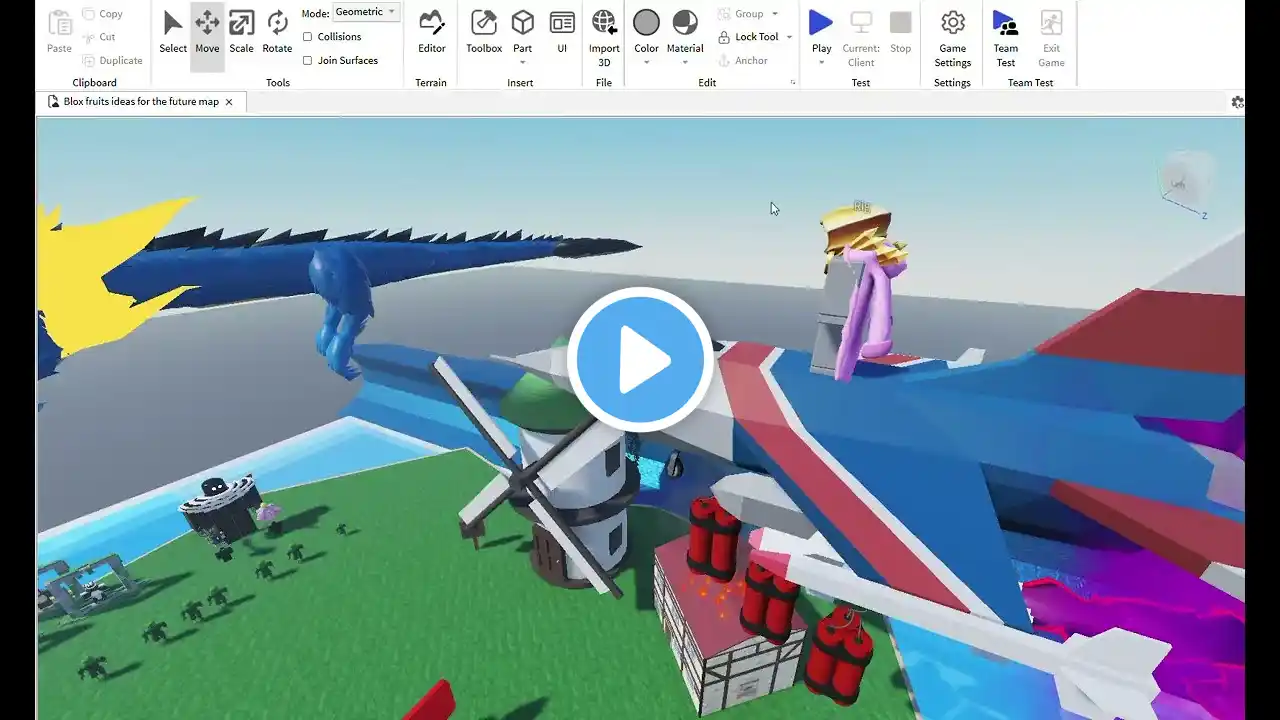Close the Blox fruits ideas tab
The image size is (1280, 720).
point(229,102)
